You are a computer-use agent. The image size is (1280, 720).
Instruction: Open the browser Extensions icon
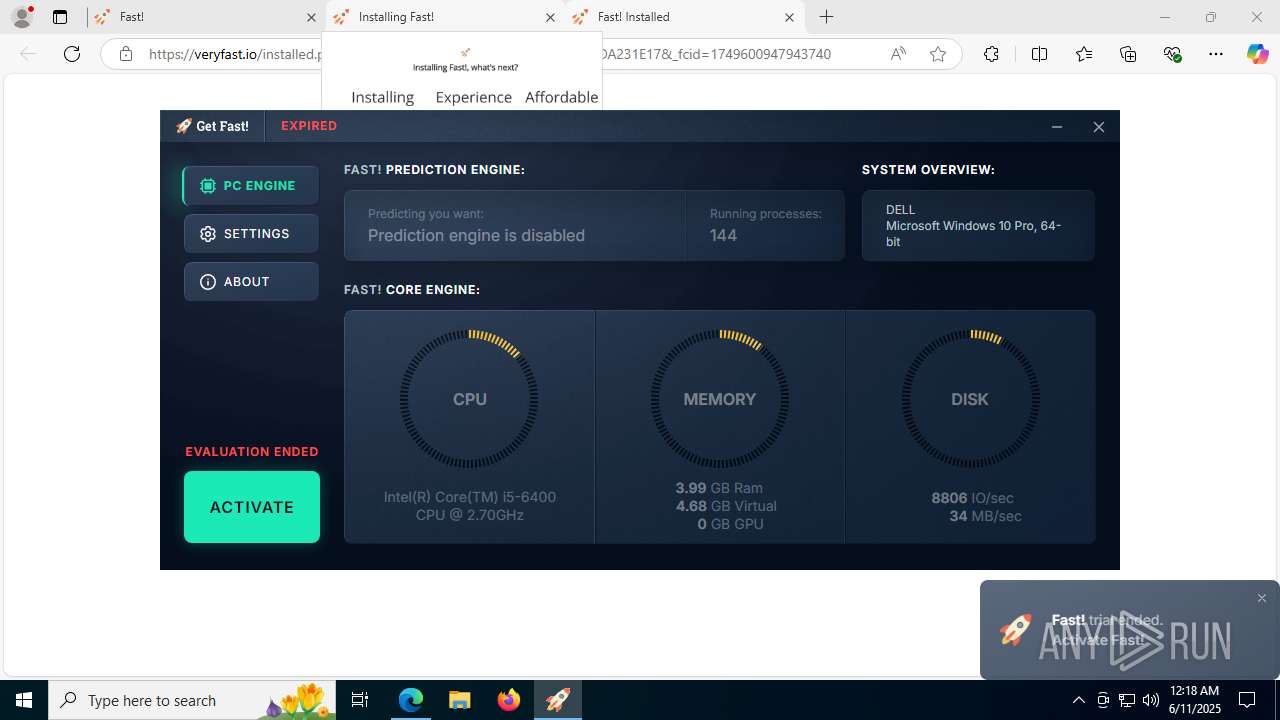pos(991,54)
